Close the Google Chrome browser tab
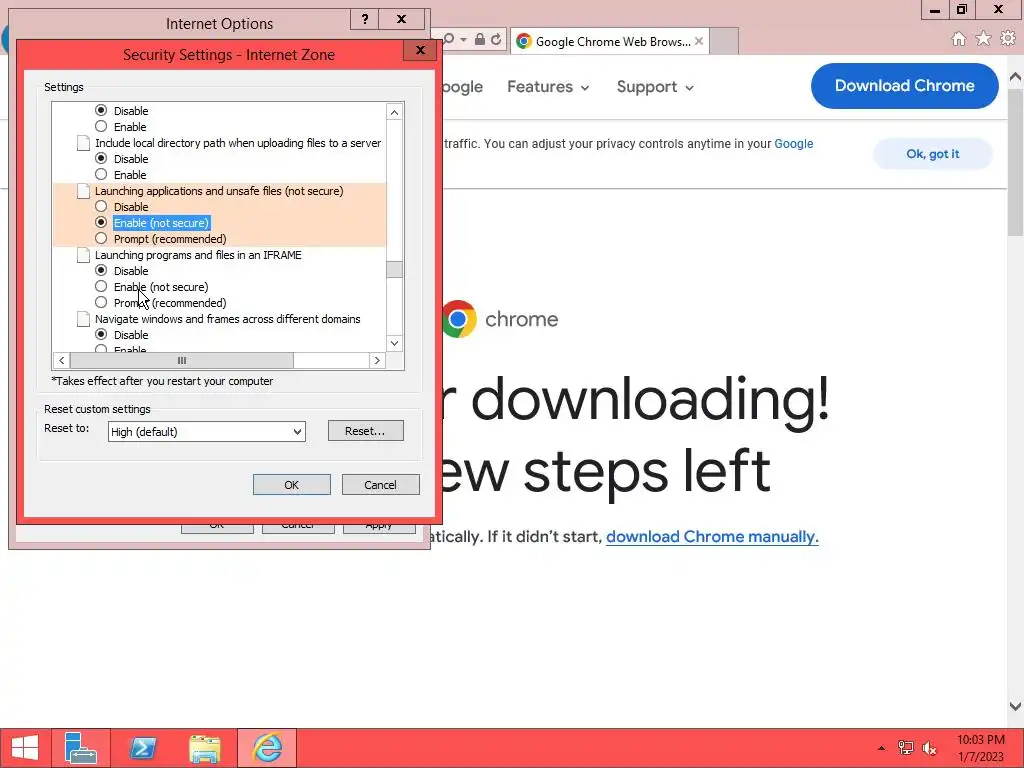Viewport: 1024px width, 768px height. [x=699, y=41]
